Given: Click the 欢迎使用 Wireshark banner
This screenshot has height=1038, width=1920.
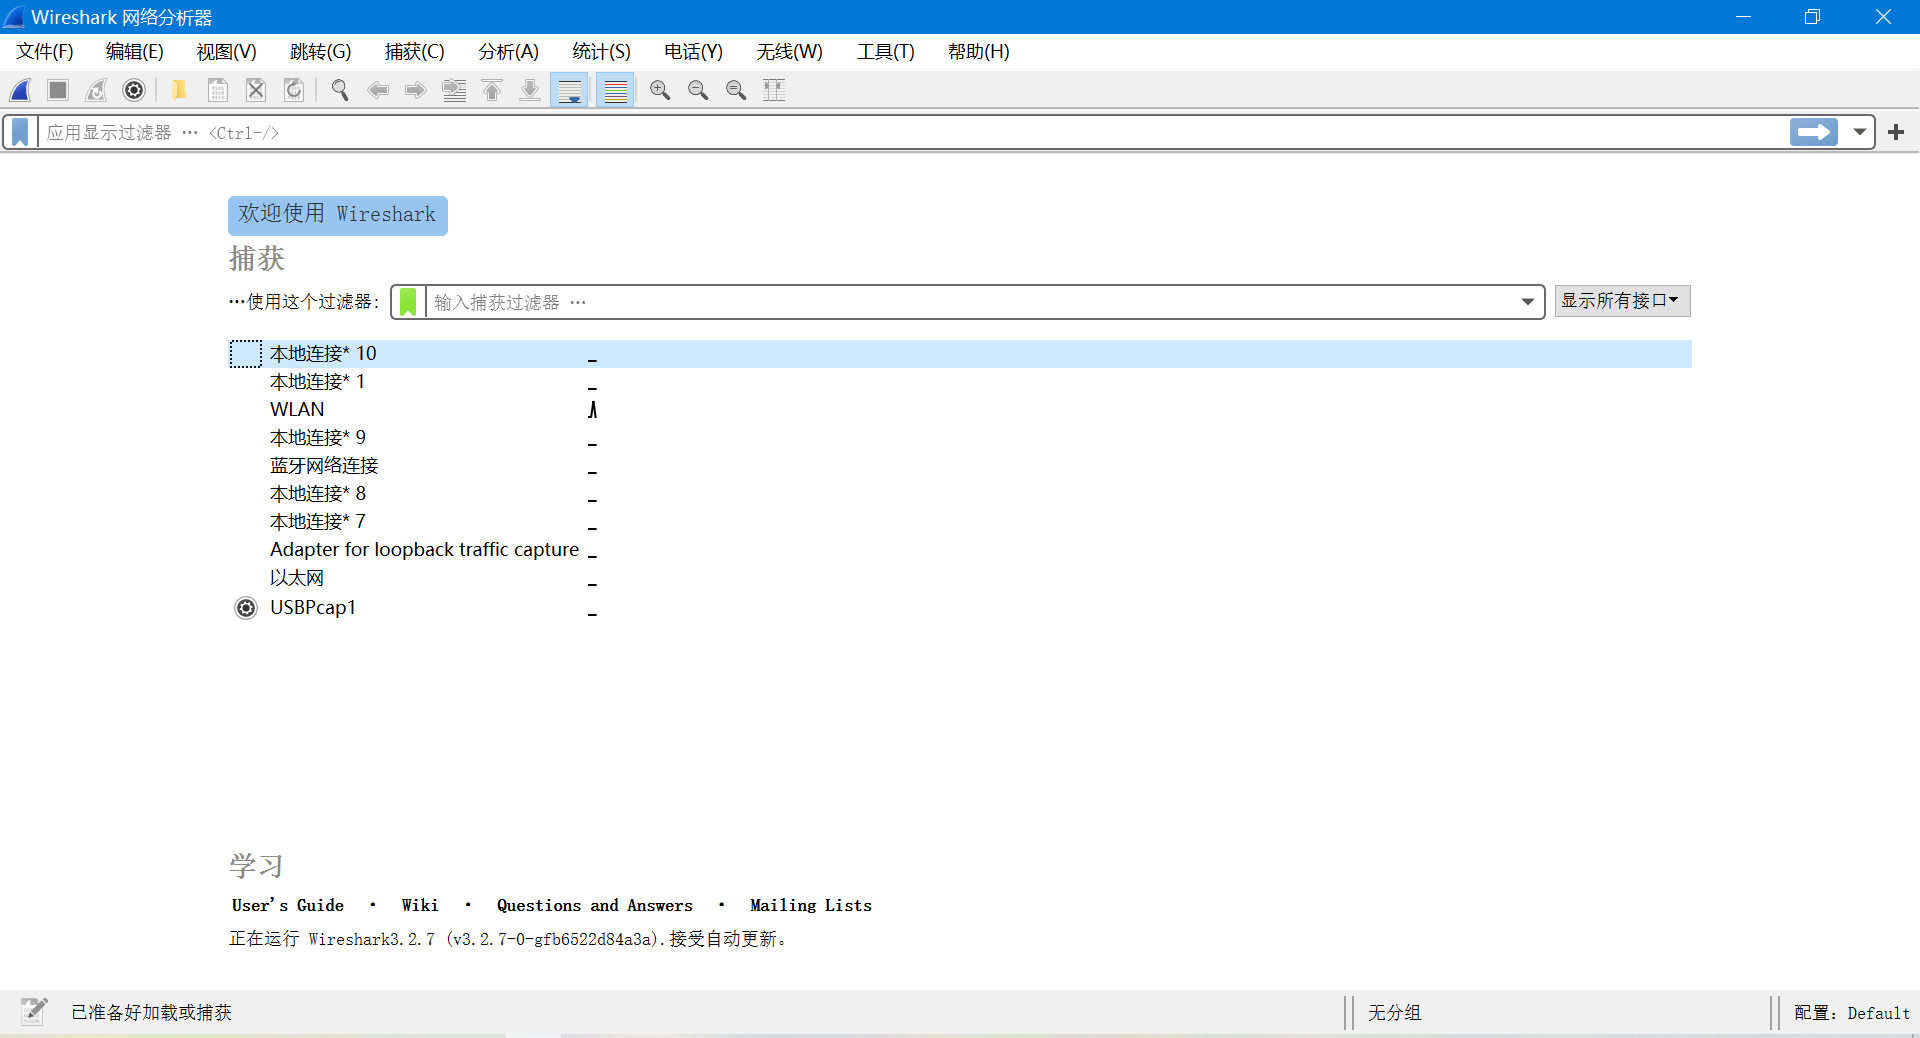Looking at the screenshot, I should point(338,215).
